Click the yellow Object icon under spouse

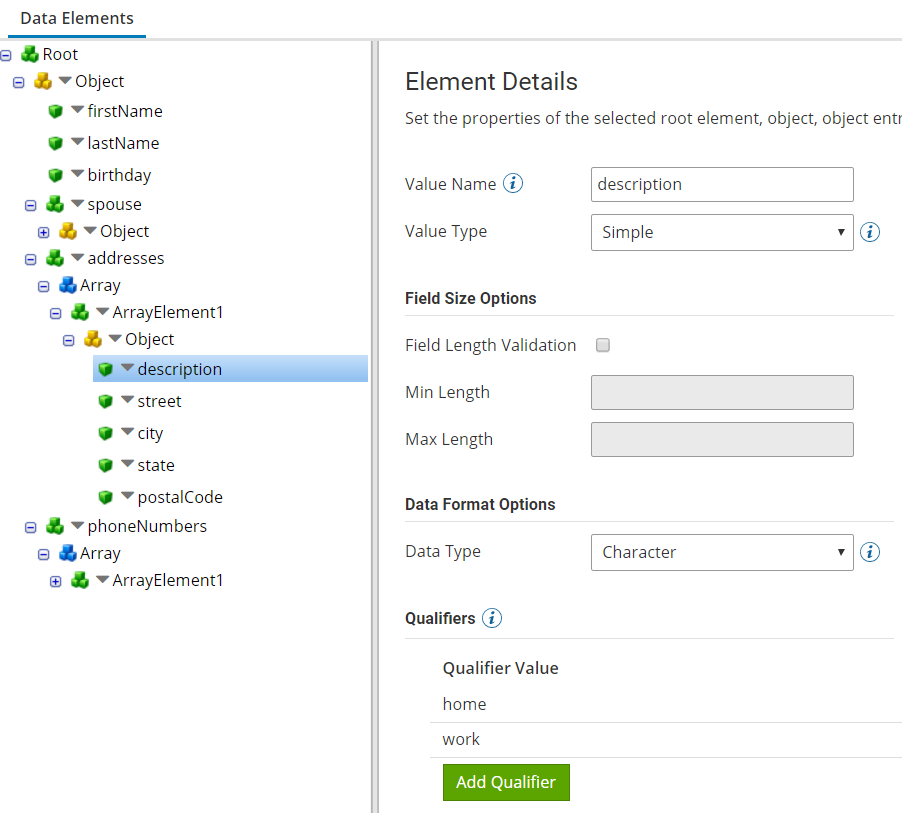67,231
